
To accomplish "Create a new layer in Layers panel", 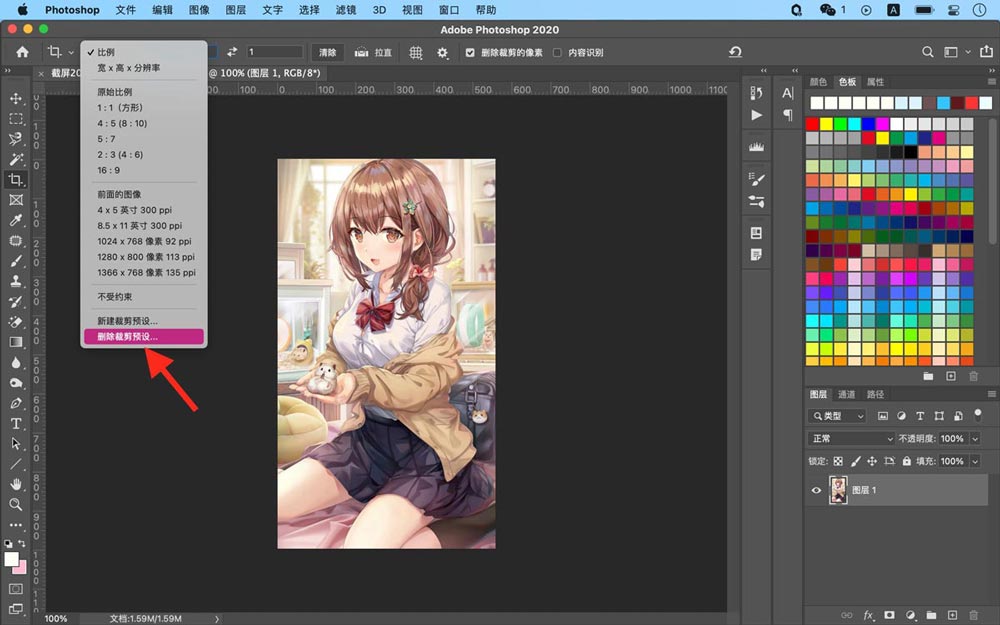I will pos(952,615).
